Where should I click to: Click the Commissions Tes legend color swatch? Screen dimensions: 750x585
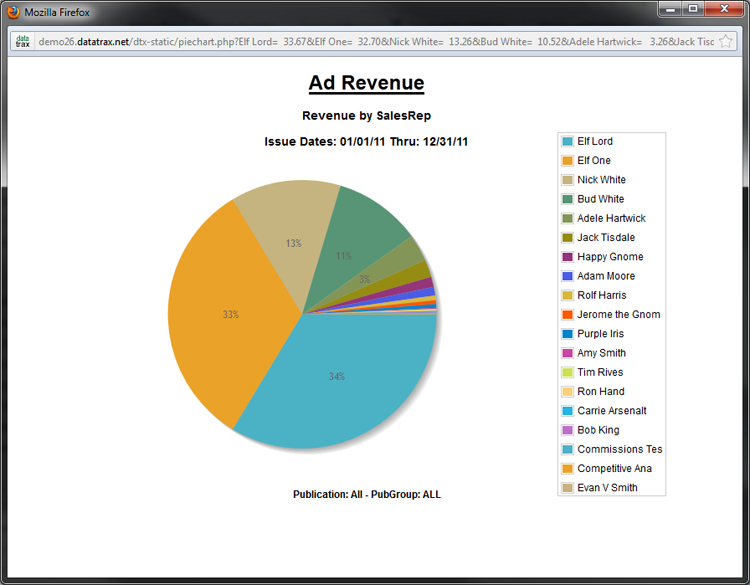click(x=567, y=449)
